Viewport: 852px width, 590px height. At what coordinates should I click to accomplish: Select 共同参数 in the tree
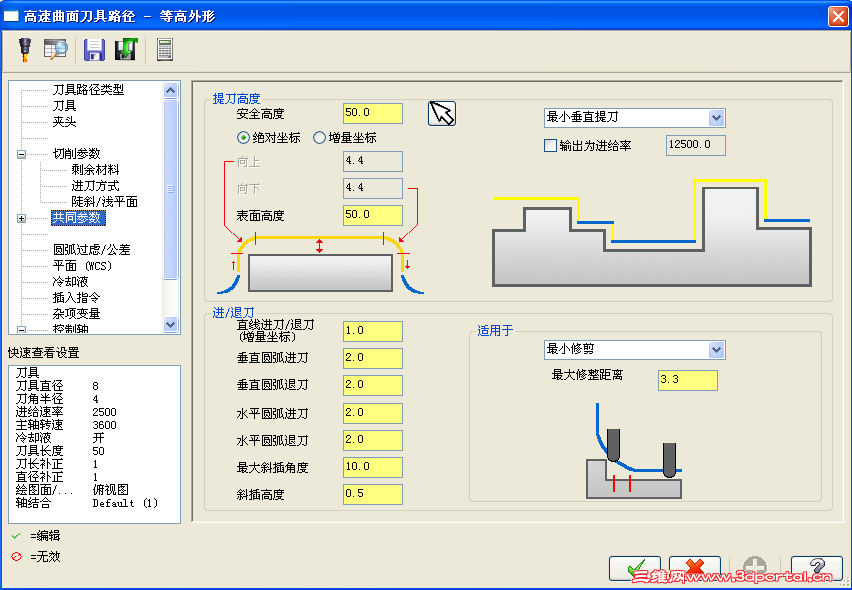point(78,218)
